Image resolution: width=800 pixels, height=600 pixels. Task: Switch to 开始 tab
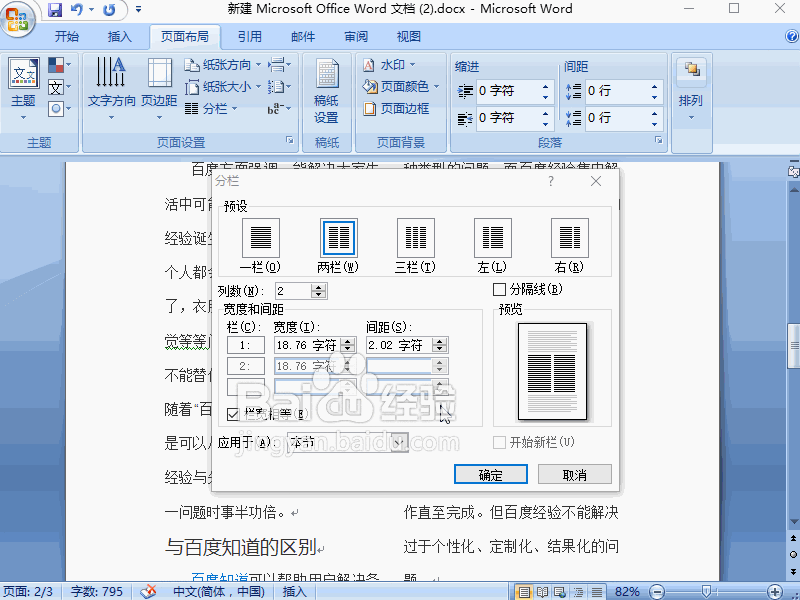67,37
